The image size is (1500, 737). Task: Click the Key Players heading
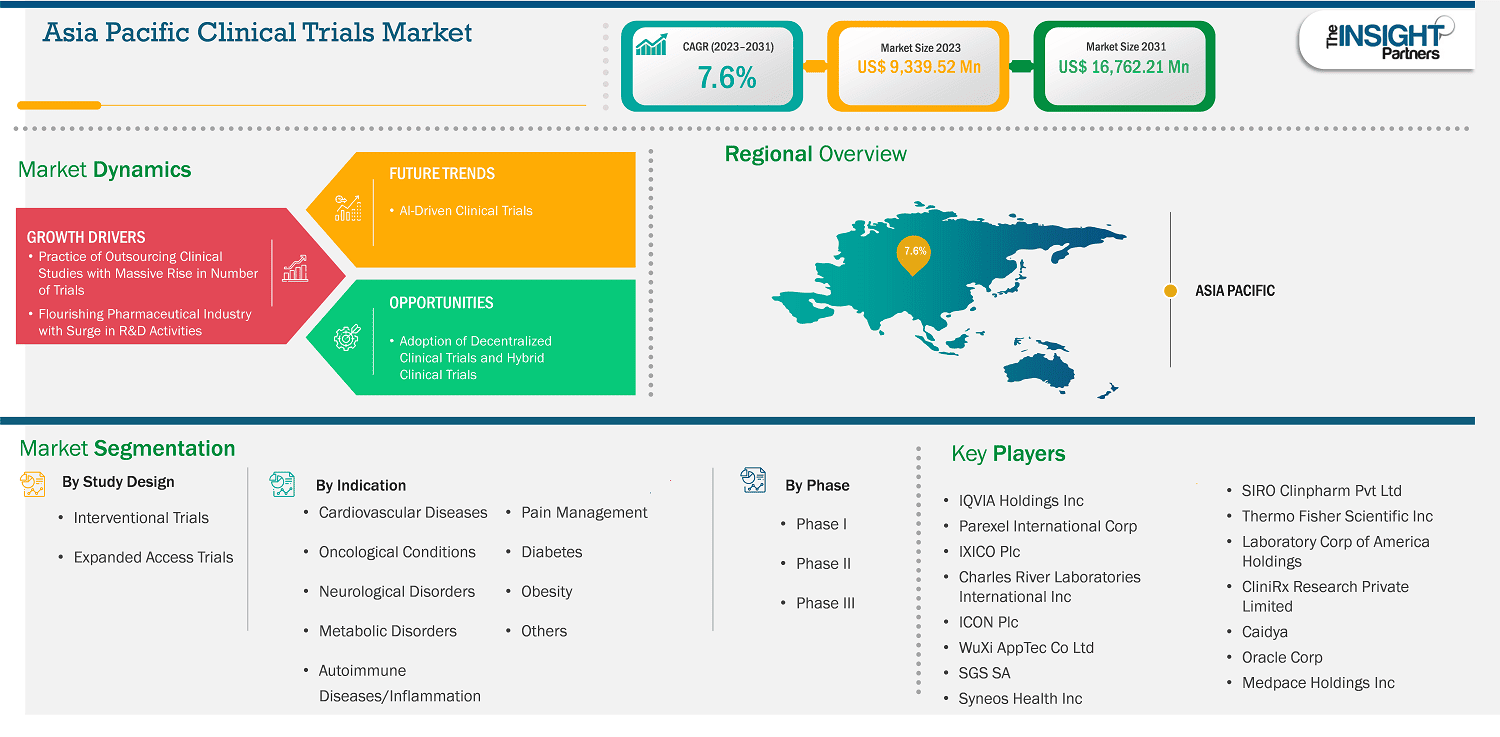click(1008, 454)
